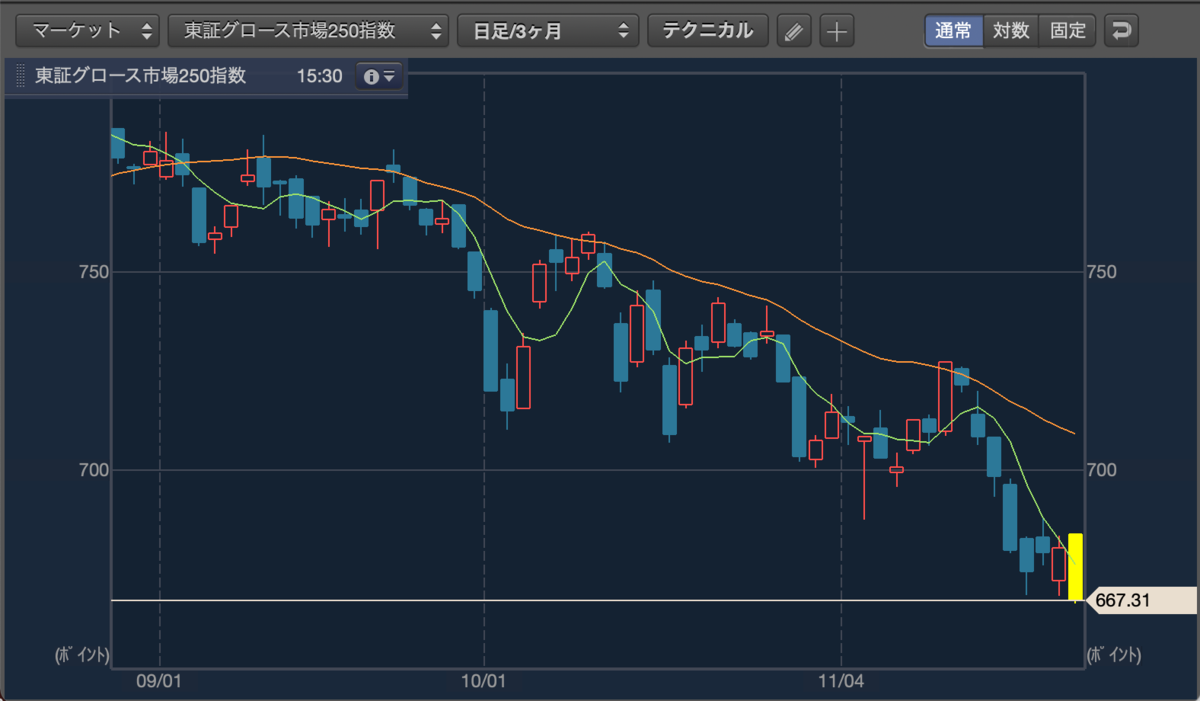Change the 日足/3ヶ月 period dropdown
Image resolution: width=1200 pixels, height=701 pixels.
click(548, 30)
